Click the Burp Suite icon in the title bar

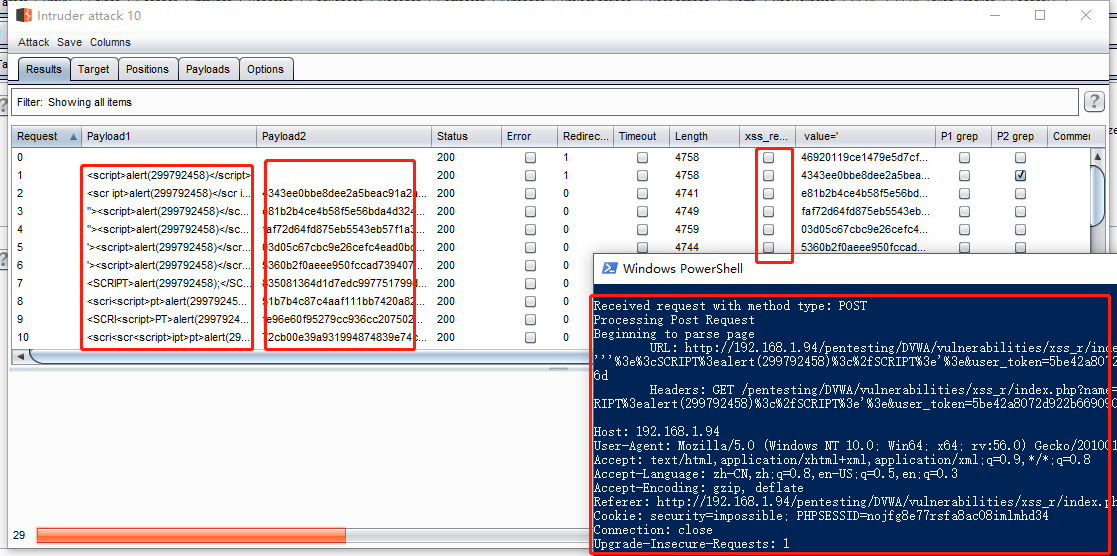pyautogui.click(x=24, y=15)
